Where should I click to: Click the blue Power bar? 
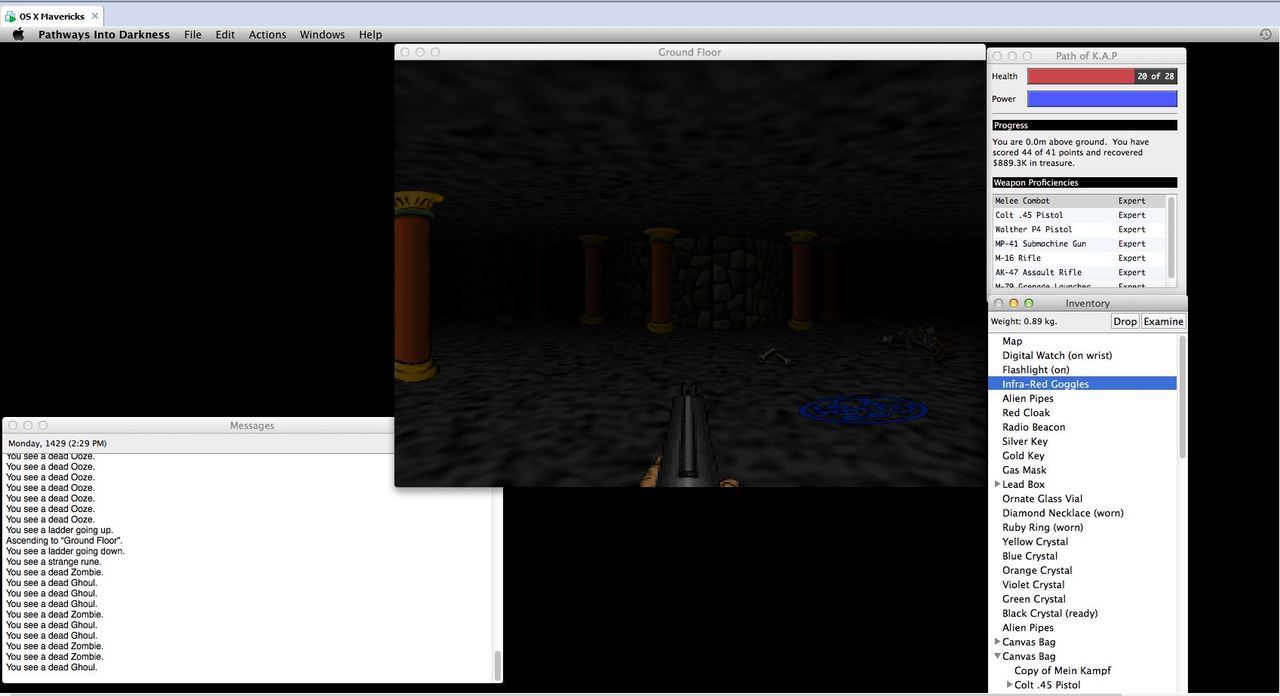coord(1101,99)
